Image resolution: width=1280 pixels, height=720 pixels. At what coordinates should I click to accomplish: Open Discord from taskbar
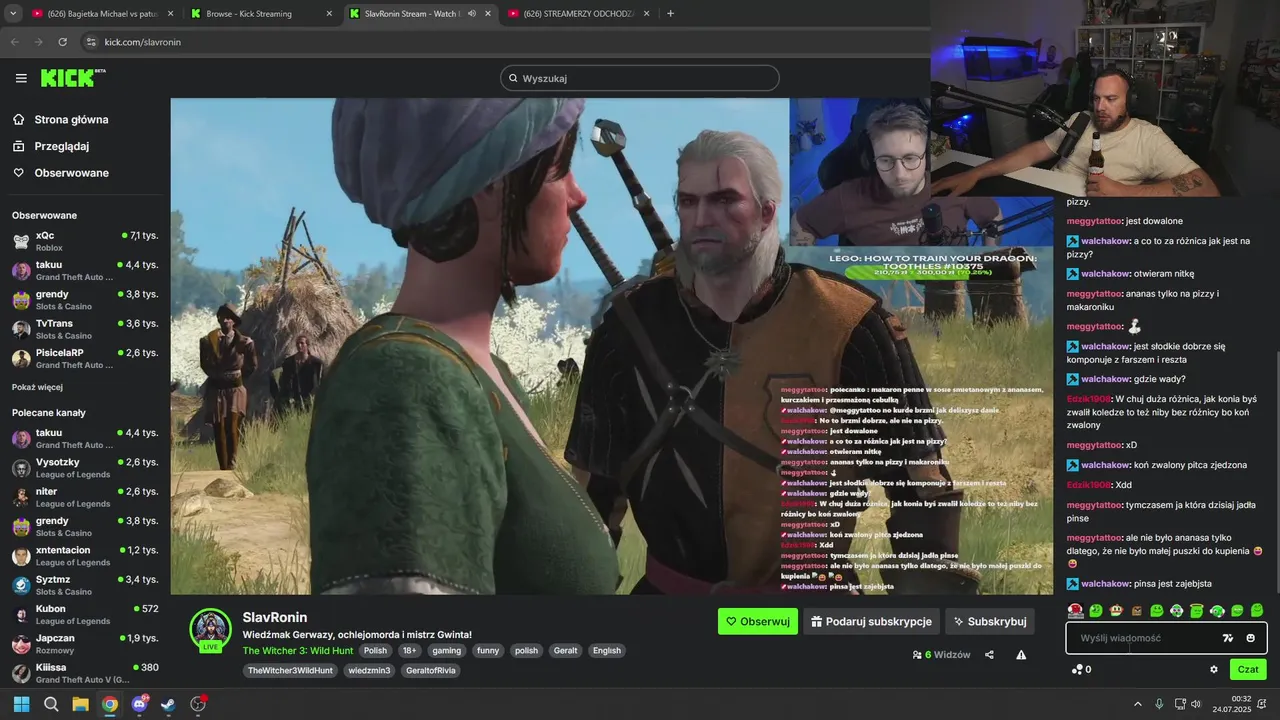pos(139,704)
